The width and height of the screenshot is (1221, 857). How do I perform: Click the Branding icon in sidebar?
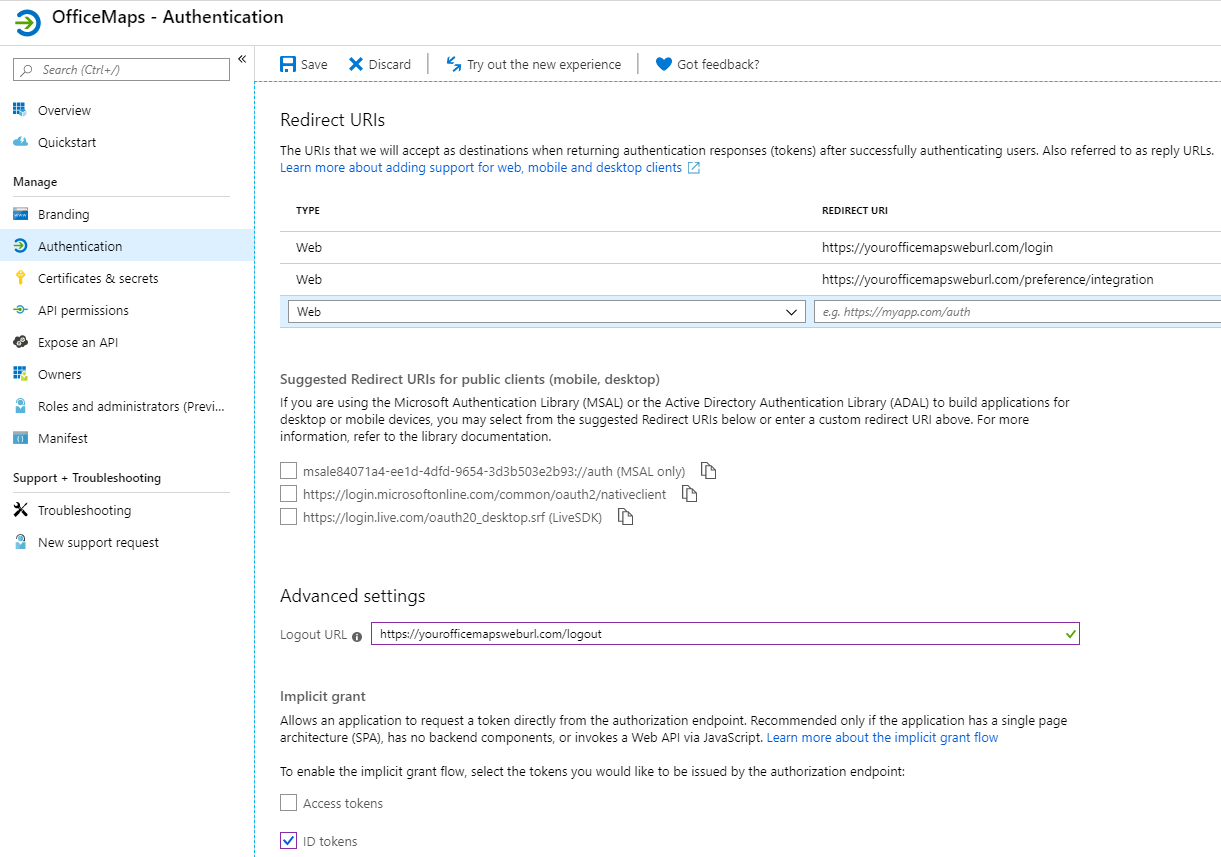pos(20,214)
